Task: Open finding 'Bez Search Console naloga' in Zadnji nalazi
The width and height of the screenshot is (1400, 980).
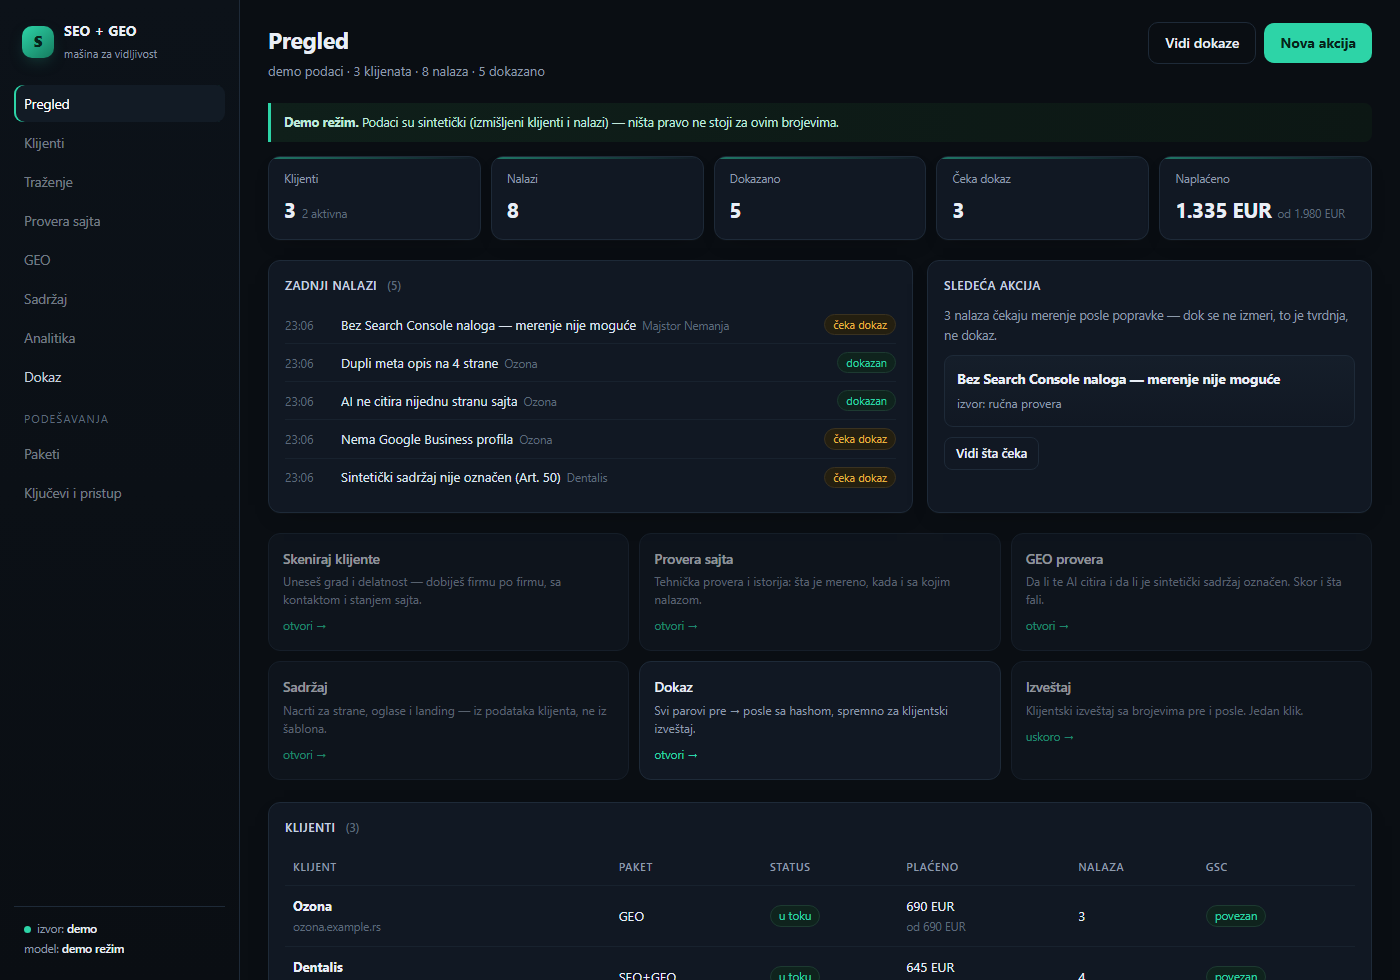Action: (x=590, y=325)
